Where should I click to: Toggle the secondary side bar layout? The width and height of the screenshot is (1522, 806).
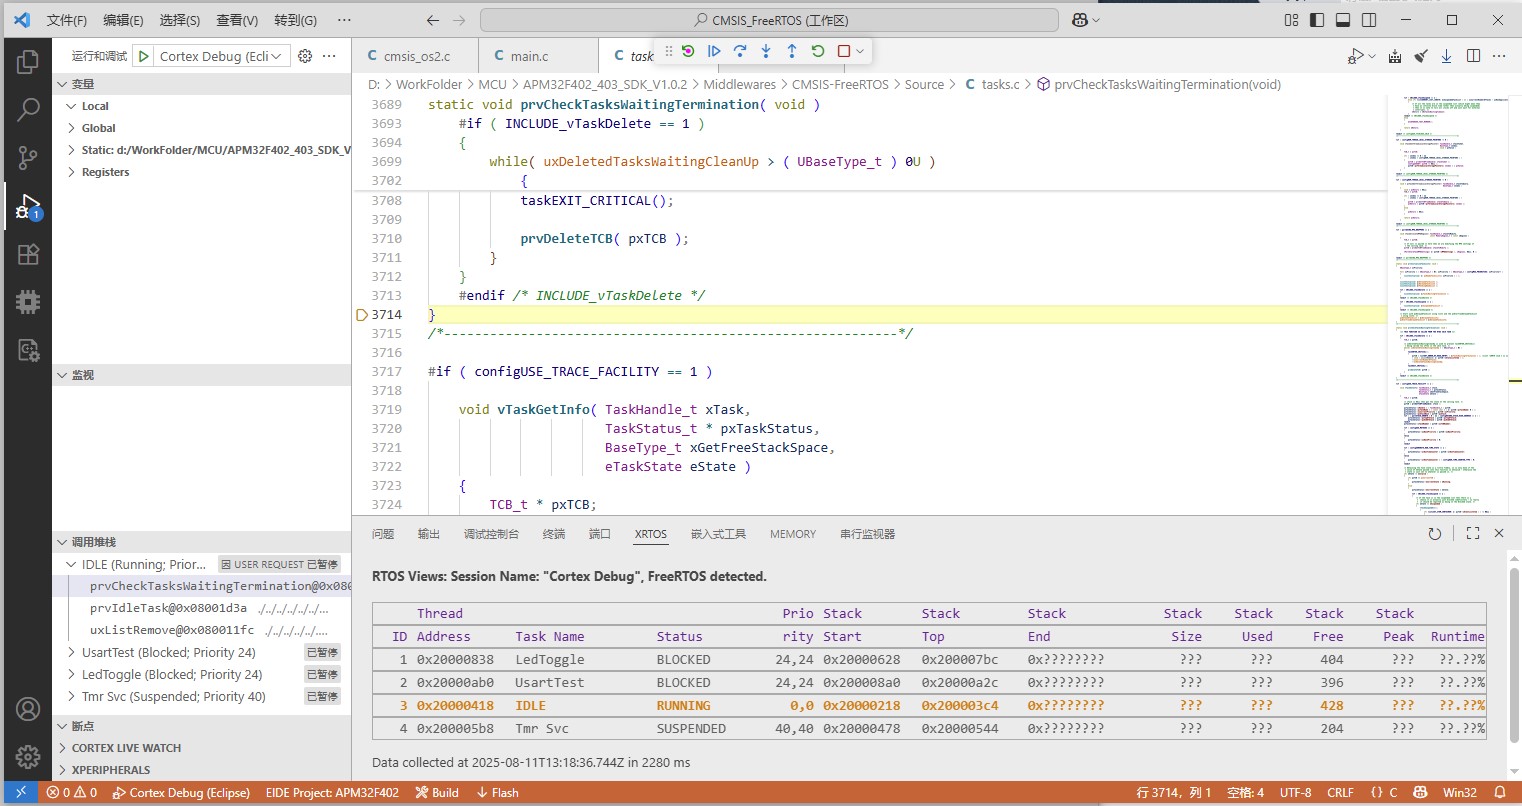1369,20
